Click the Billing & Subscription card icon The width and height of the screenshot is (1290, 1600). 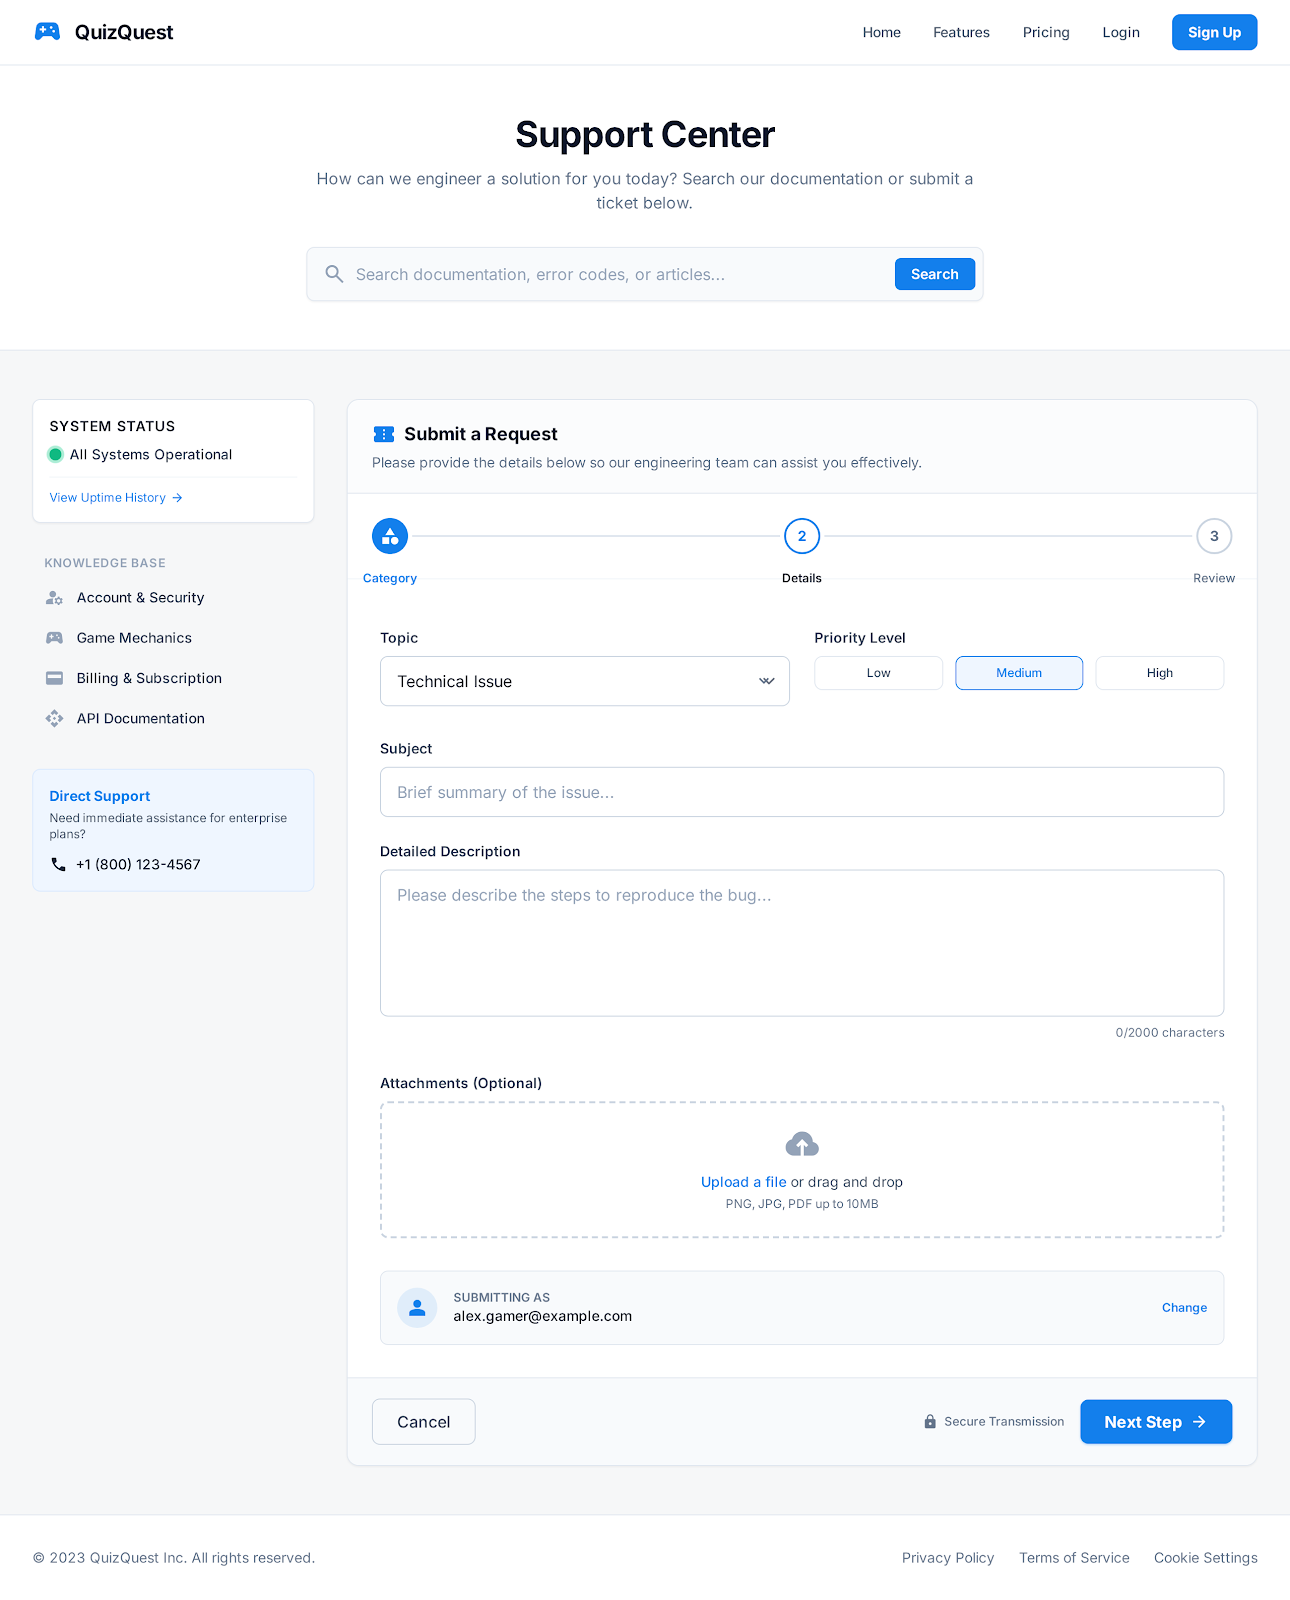pyautogui.click(x=55, y=678)
